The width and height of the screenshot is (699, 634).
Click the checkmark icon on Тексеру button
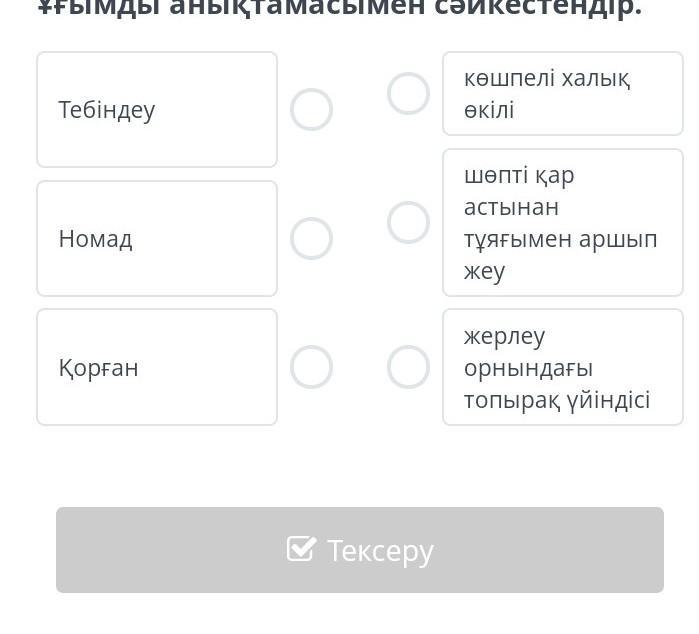tap(301, 549)
